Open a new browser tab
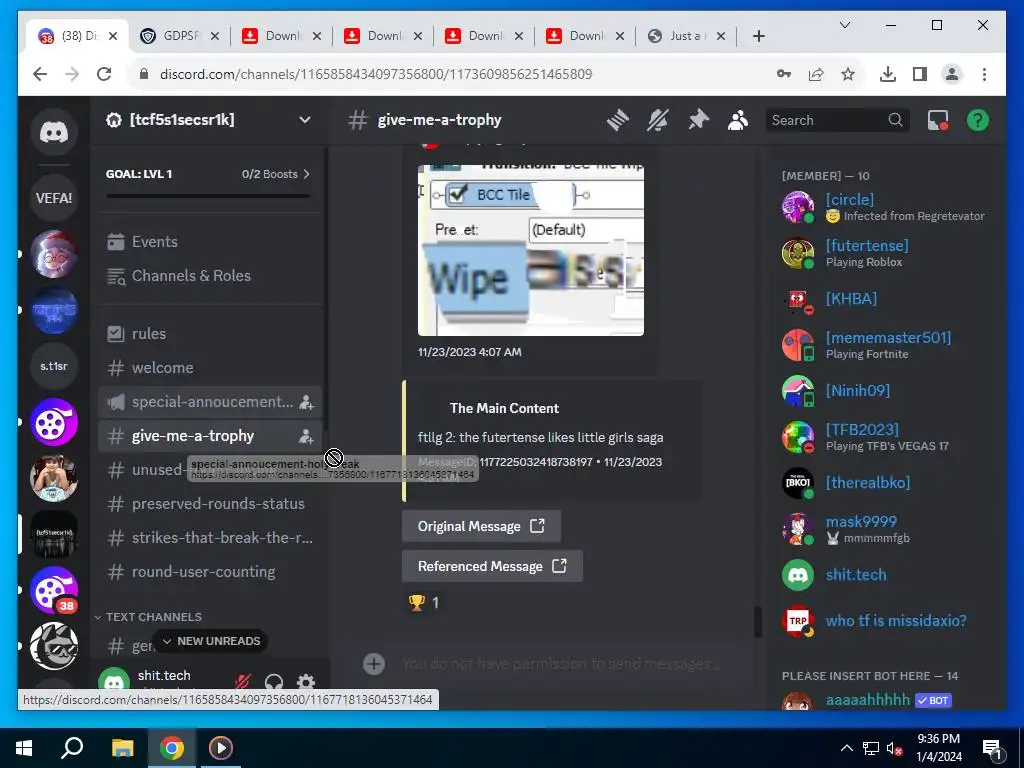This screenshot has width=1024, height=768. click(758, 36)
